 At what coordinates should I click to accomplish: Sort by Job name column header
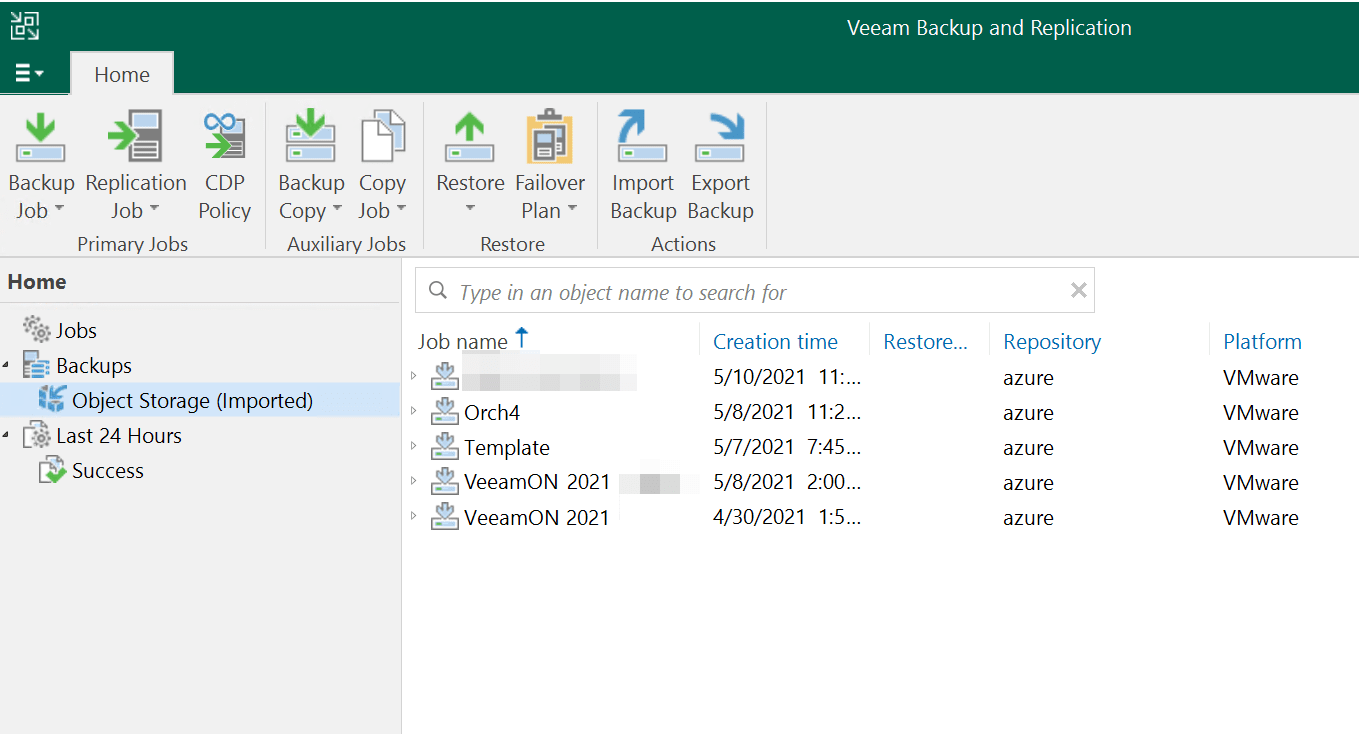coord(463,342)
